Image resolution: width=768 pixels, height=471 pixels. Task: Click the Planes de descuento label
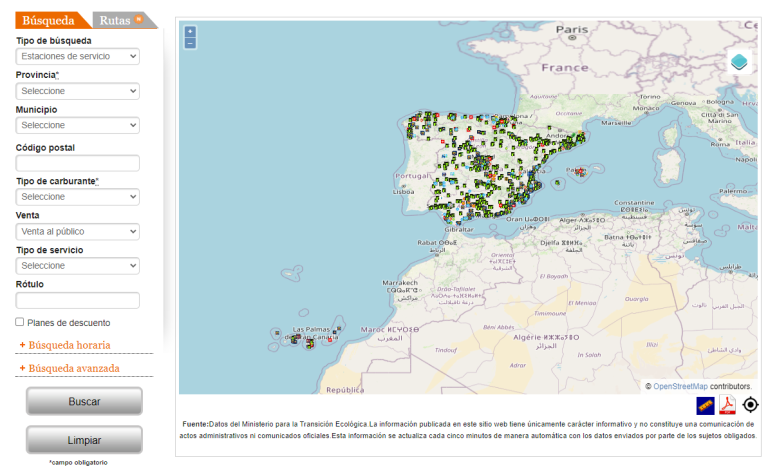click(69, 323)
